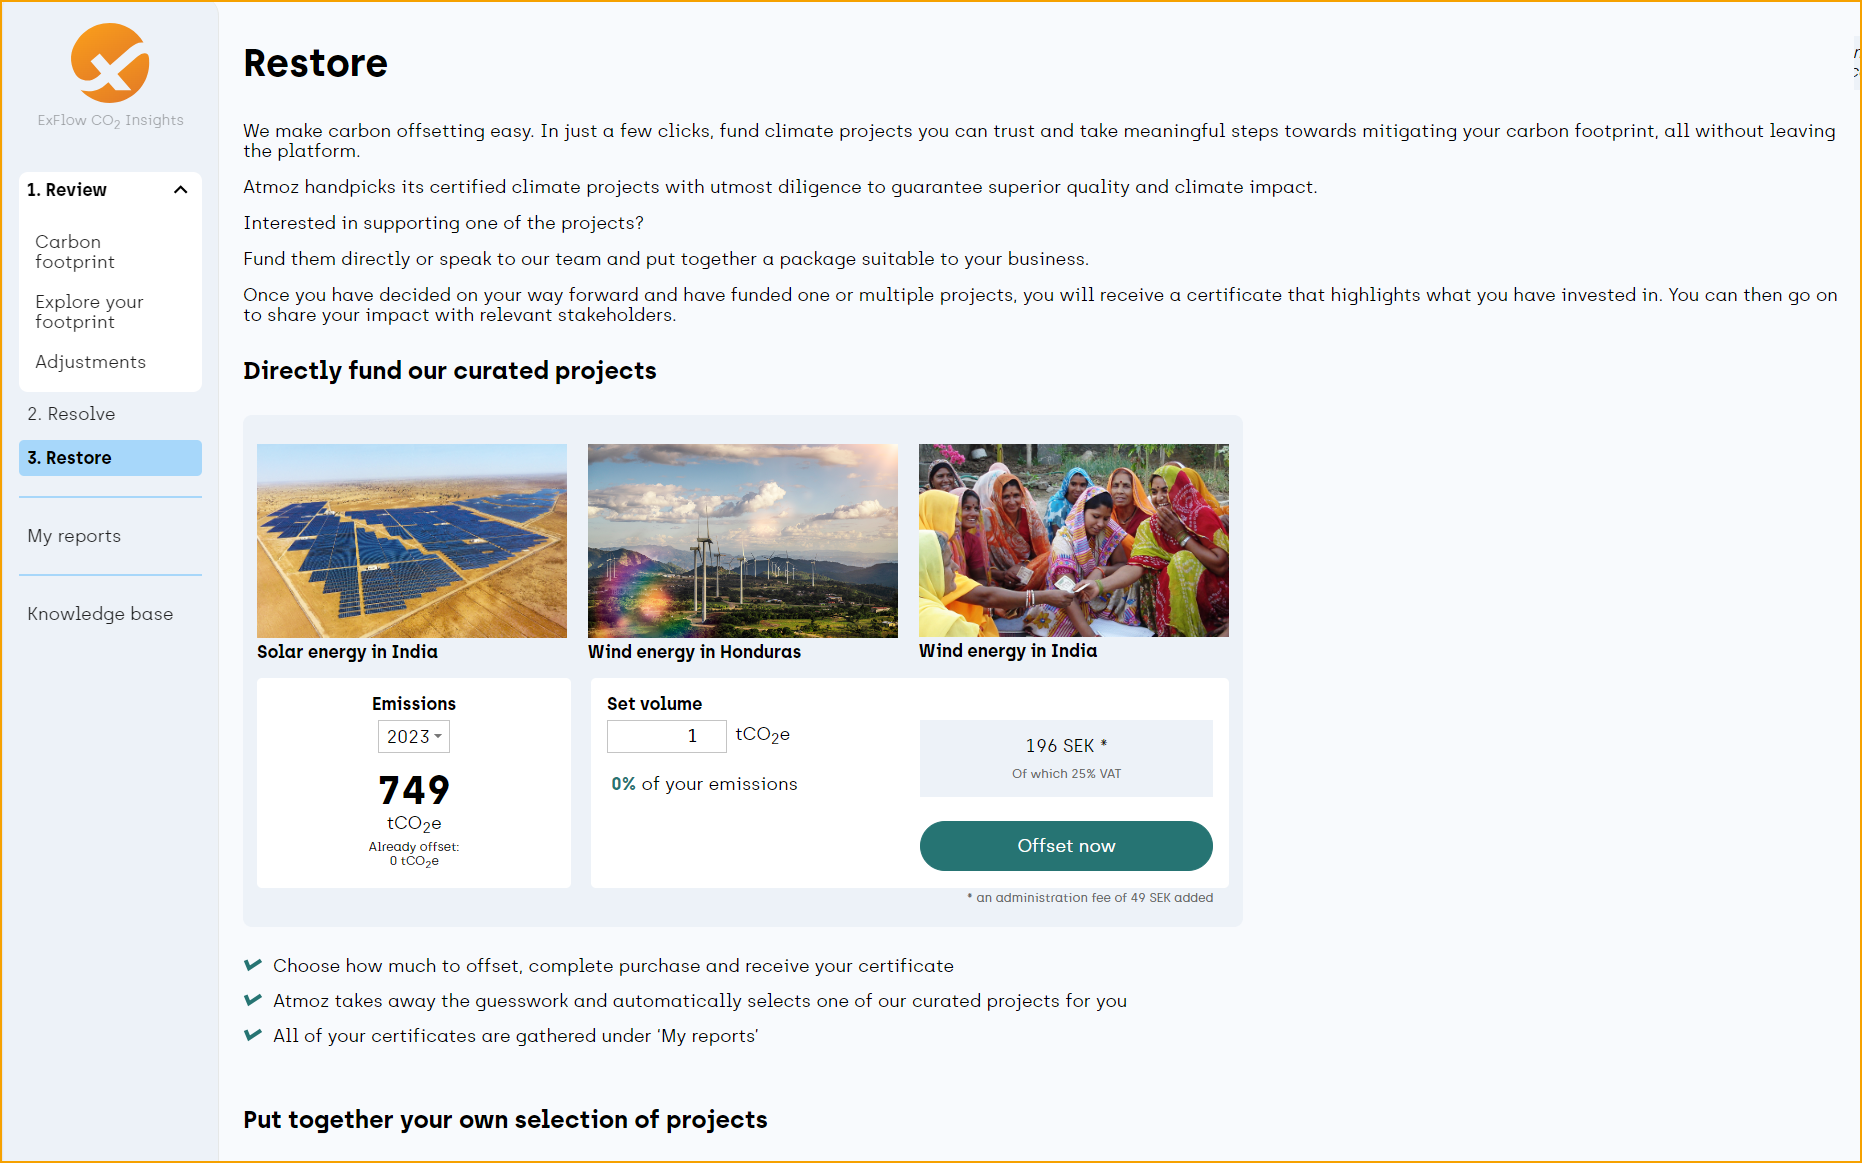
Task: Navigate to the Resolve step
Action: click(x=71, y=414)
